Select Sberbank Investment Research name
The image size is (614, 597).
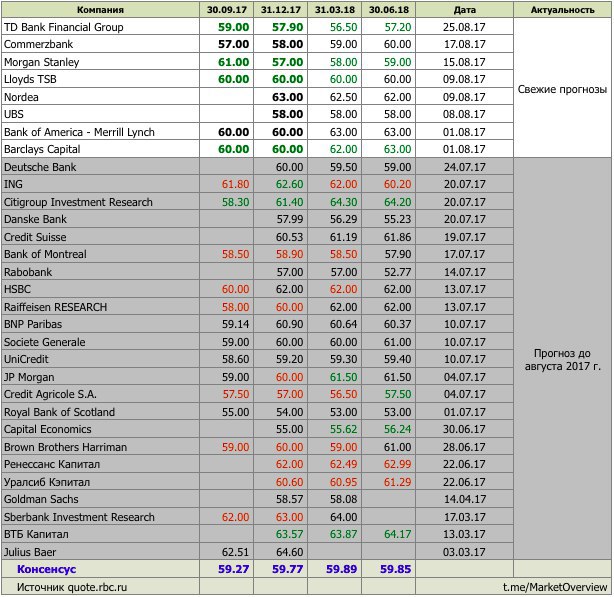coord(79,518)
